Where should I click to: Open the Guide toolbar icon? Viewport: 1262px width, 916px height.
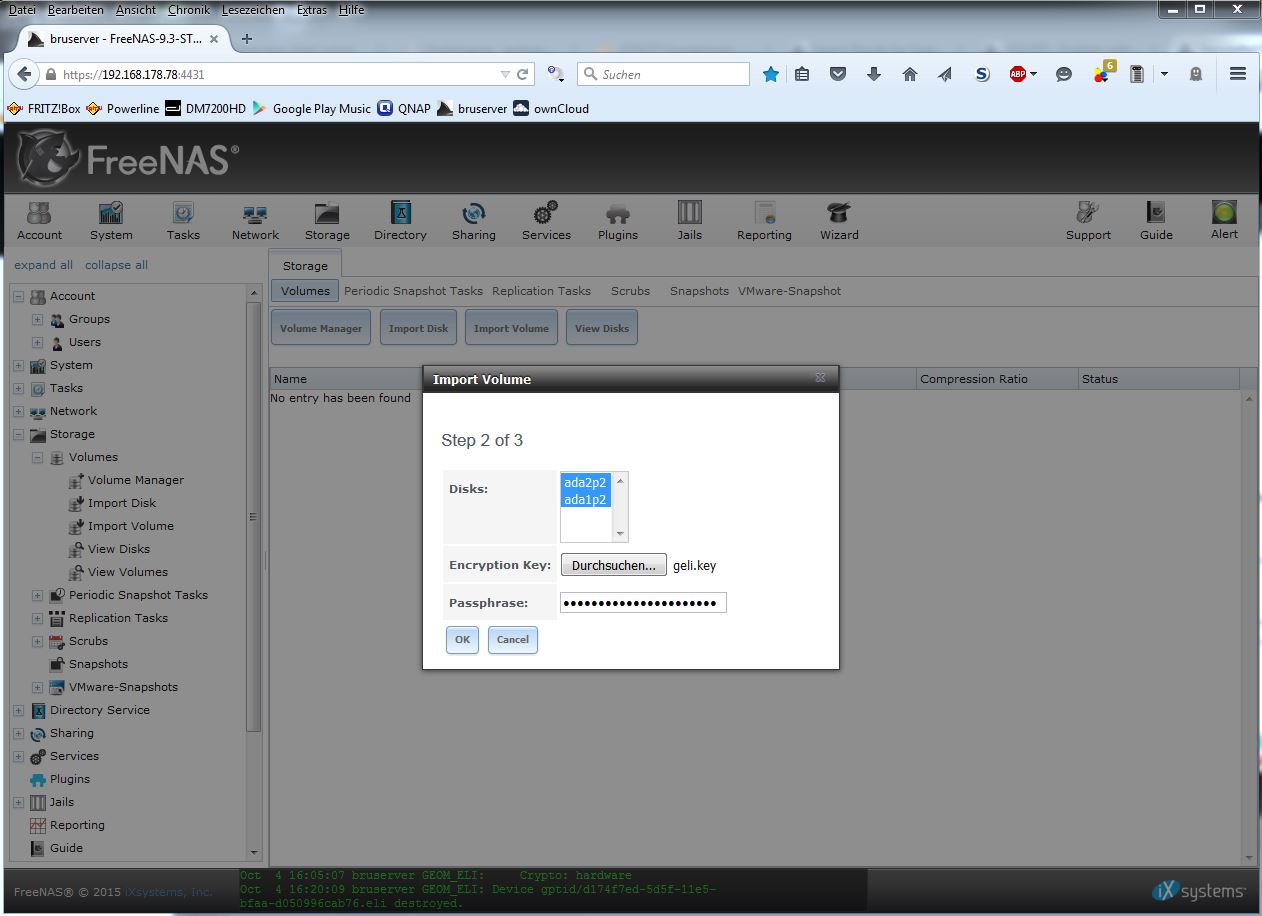[x=1156, y=220]
